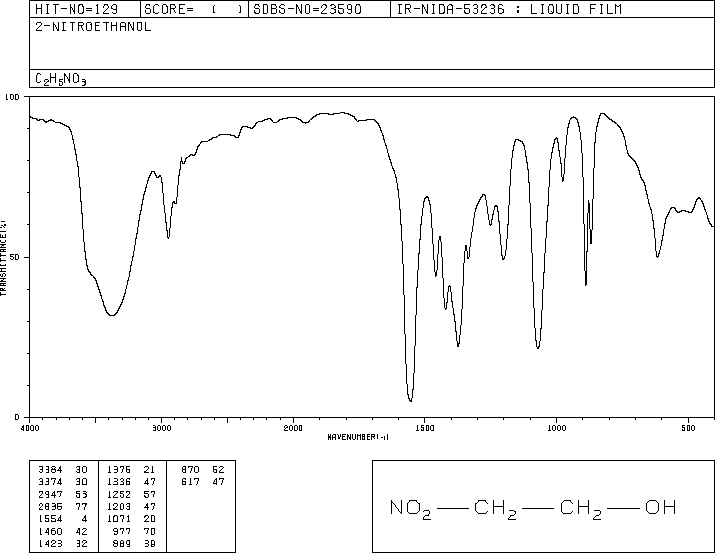
Task: Select peak value 1071 in the table
Action: pyautogui.click(x=119, y=519)
